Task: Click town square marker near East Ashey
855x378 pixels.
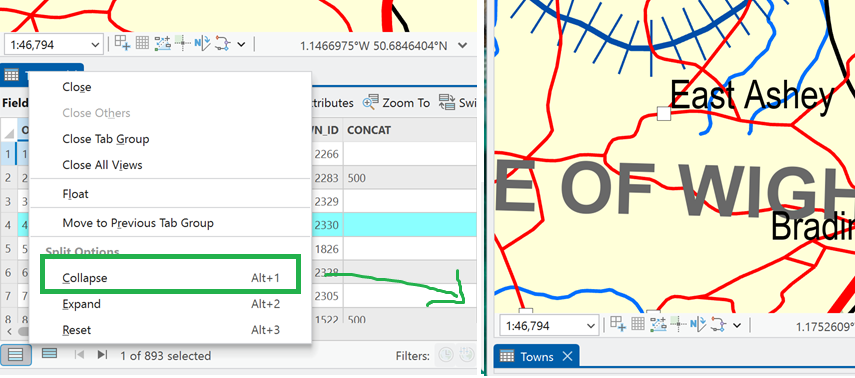Action: click(x=663, y=113)
